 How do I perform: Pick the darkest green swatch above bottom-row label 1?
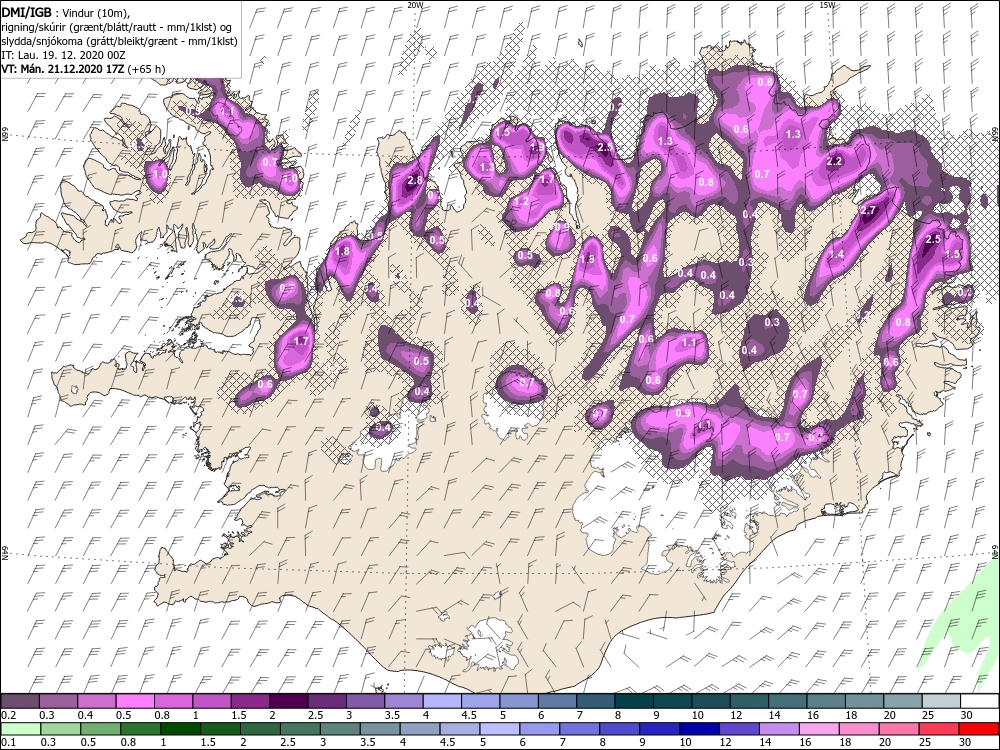point(180,729)
